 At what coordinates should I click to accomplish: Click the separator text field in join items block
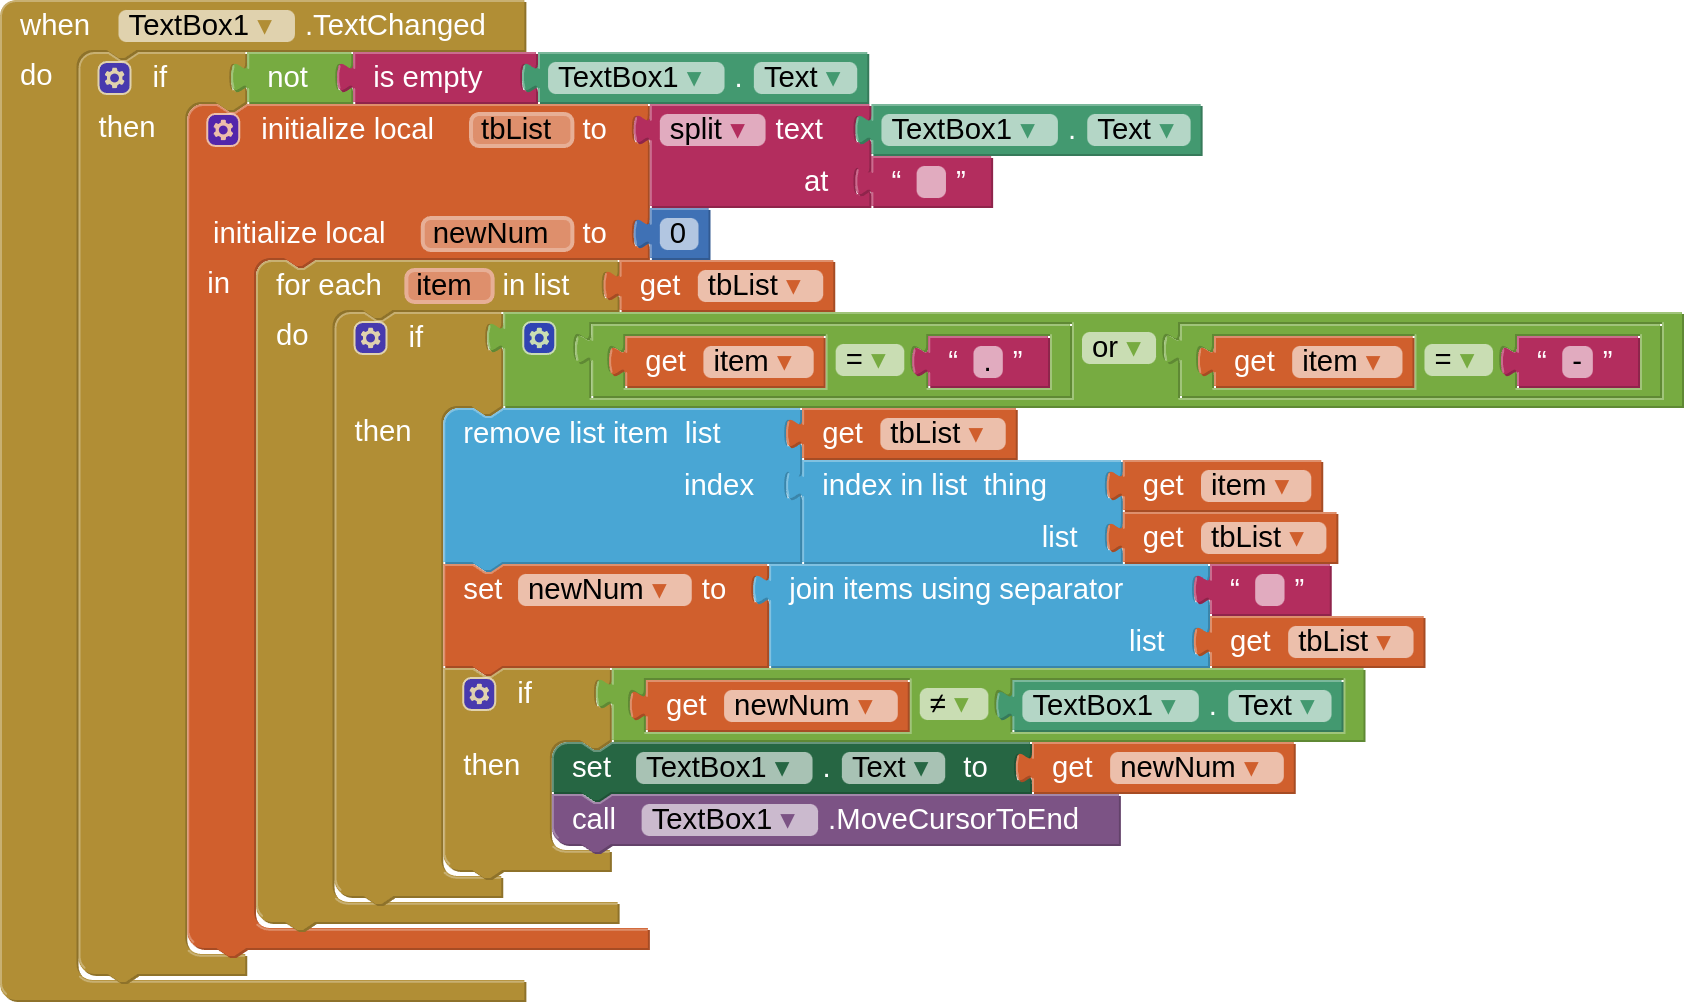1268,590
